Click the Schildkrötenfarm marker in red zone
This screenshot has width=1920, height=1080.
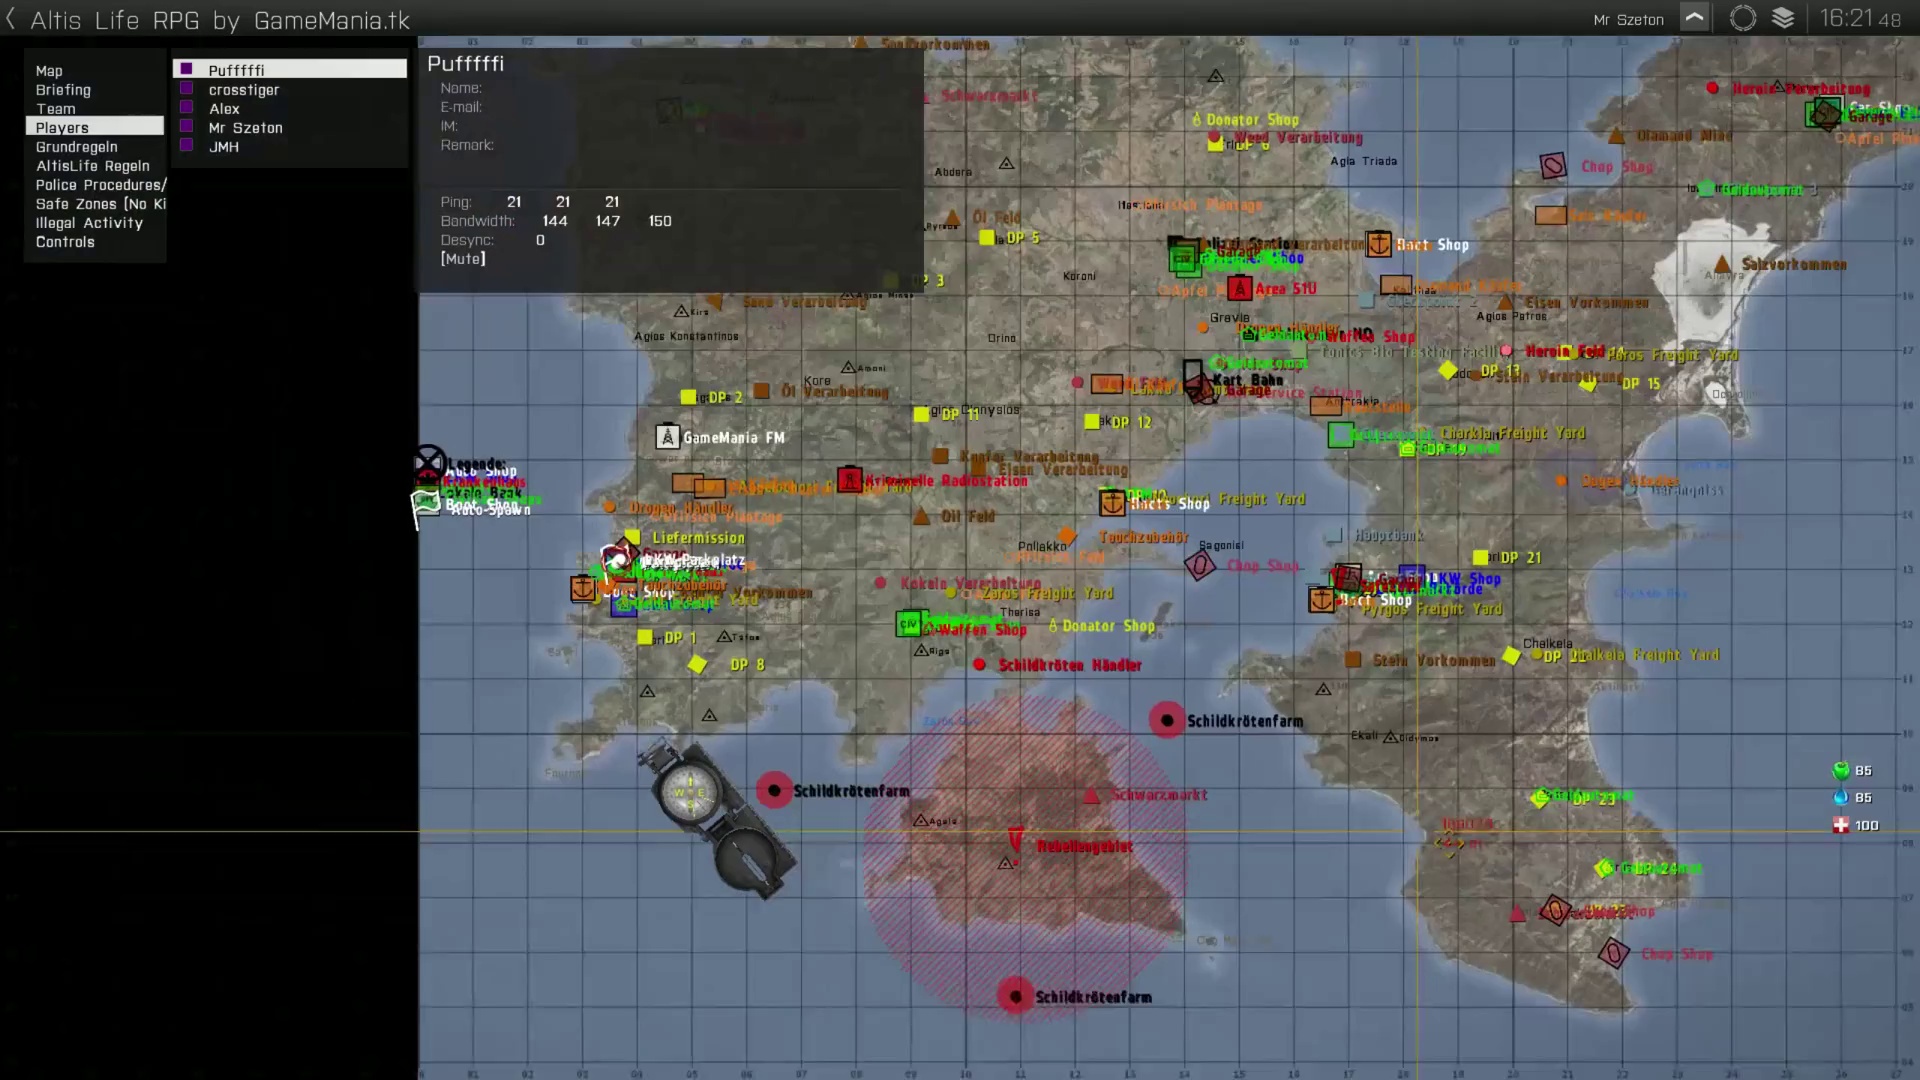1016,996
